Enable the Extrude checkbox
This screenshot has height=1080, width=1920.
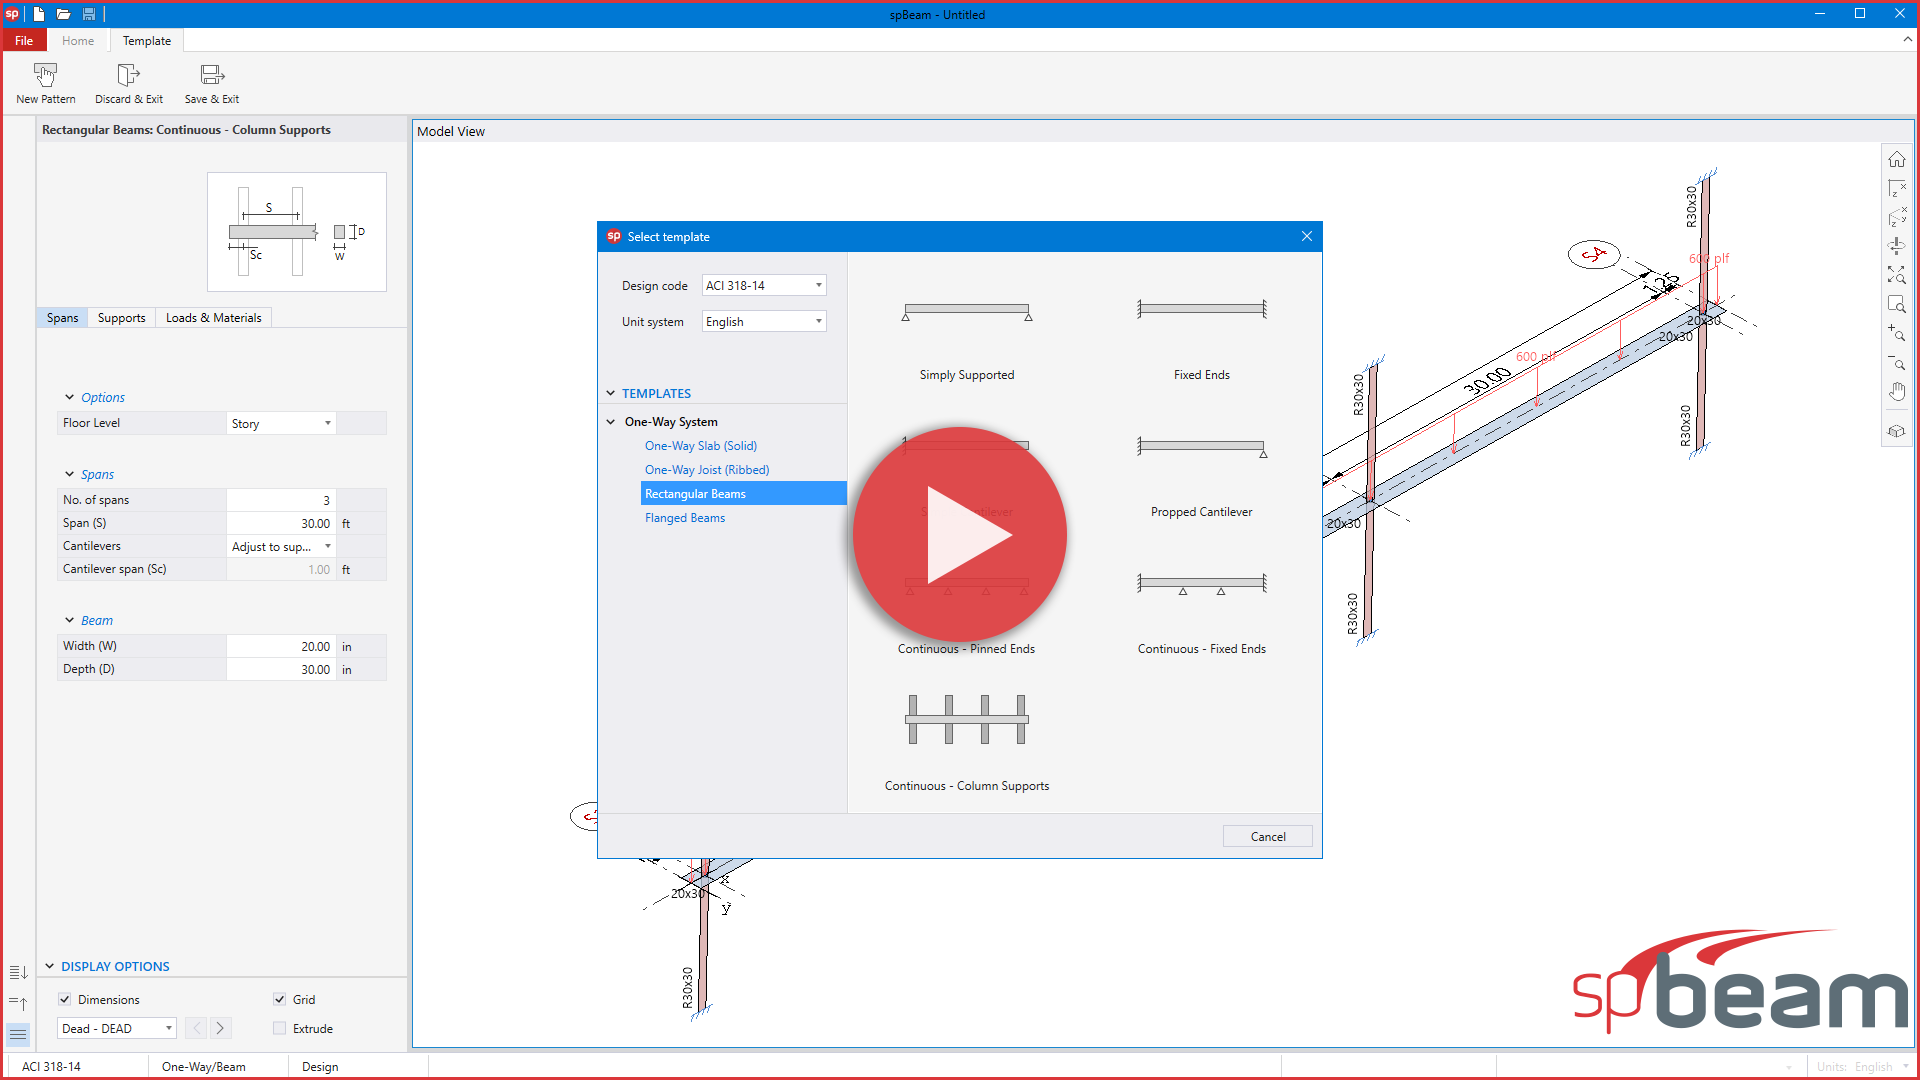(280, 1028)
